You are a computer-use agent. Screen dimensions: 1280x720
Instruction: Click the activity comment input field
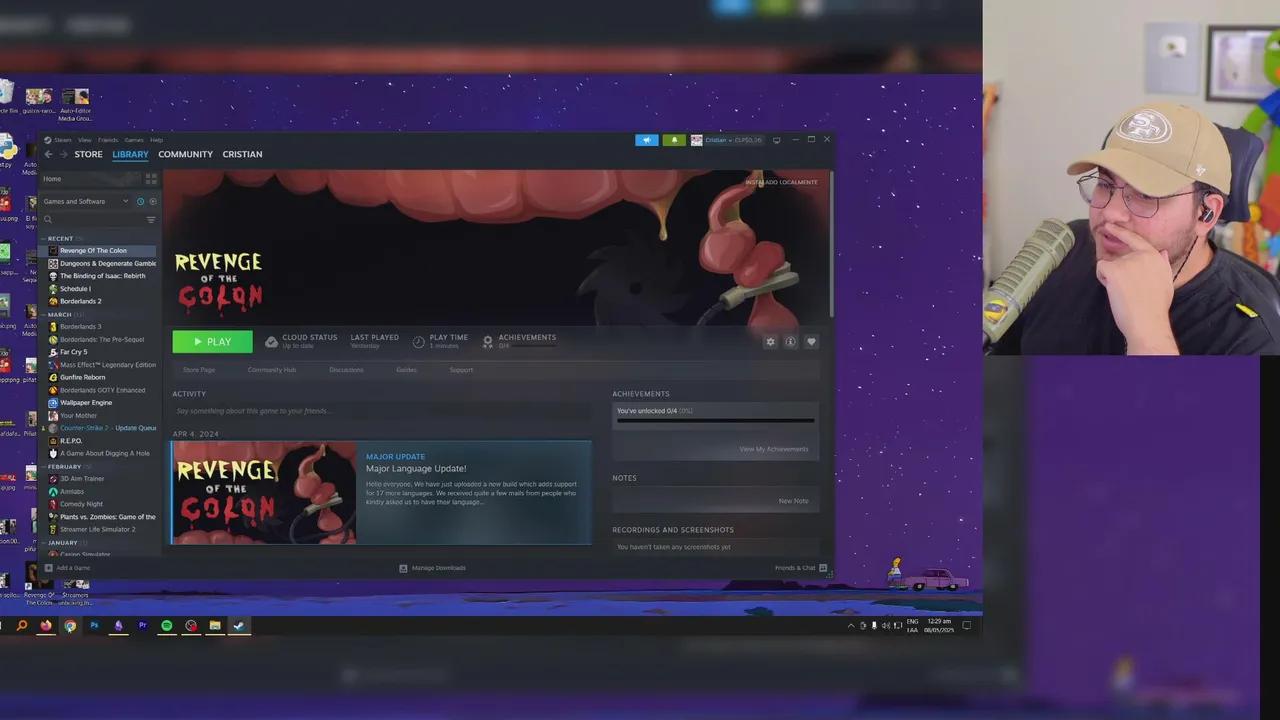(x=380, y=411)
